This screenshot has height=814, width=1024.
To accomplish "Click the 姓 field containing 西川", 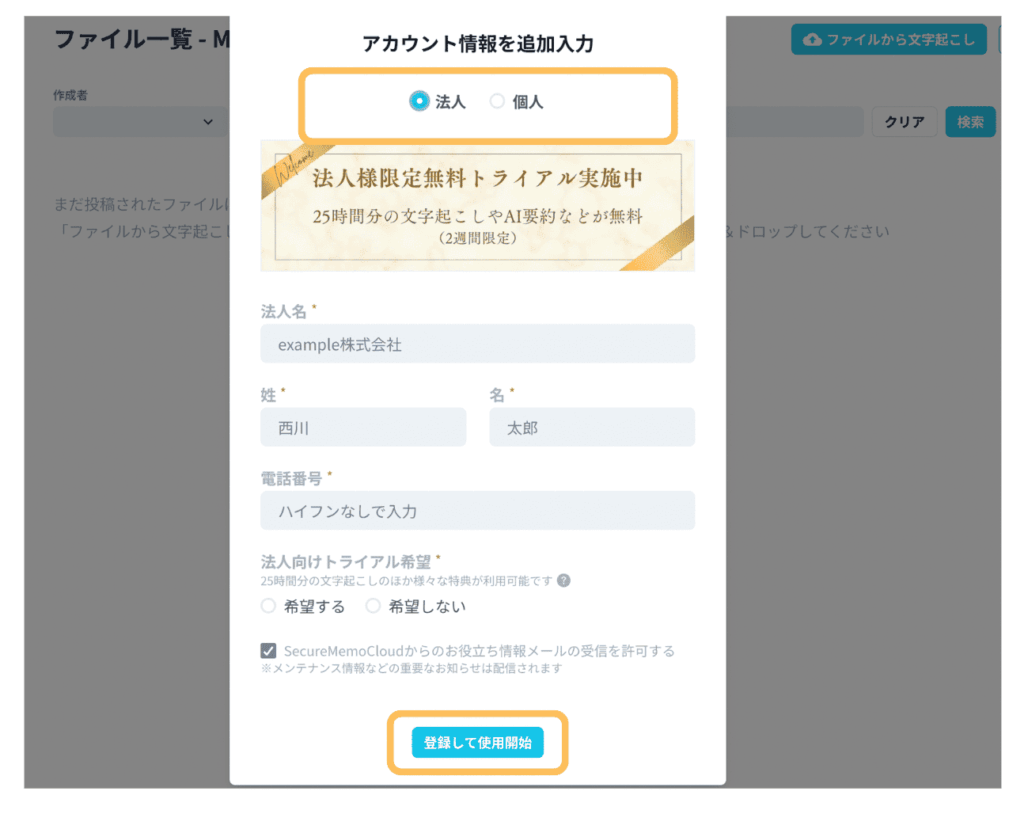I will click(x=363, y=427).
